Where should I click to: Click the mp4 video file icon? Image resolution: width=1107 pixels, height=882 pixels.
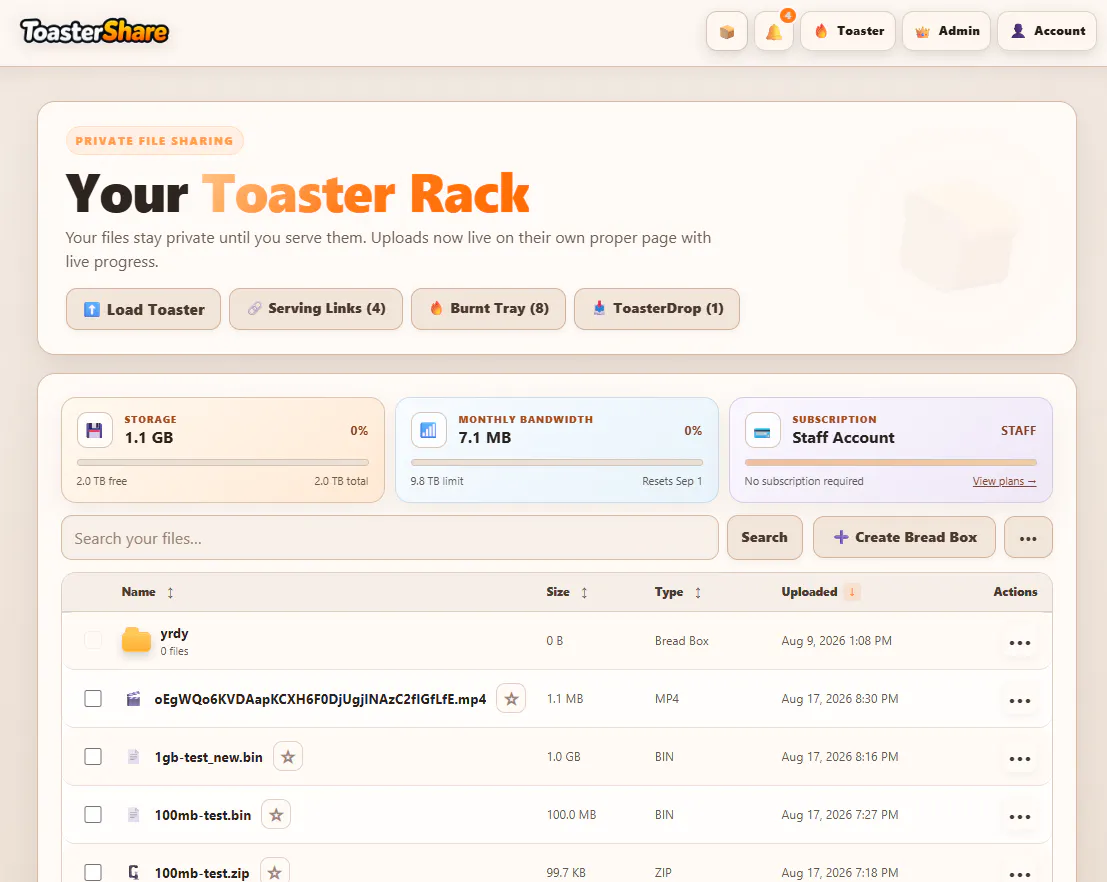pos(133,698)
